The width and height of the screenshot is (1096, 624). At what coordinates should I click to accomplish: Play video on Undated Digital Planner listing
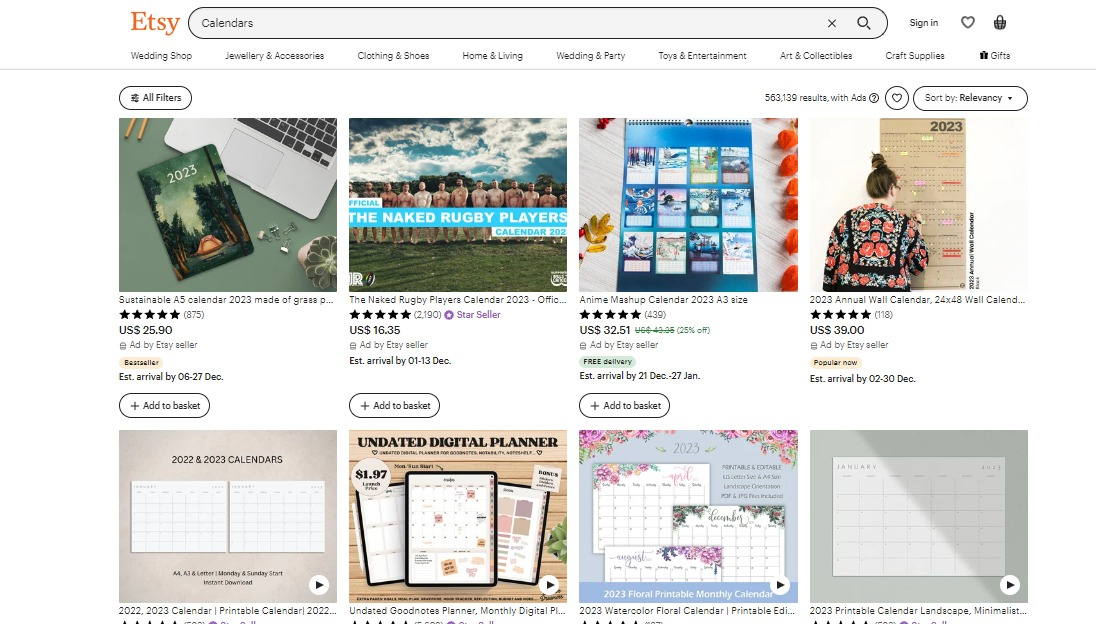(549, 585)
